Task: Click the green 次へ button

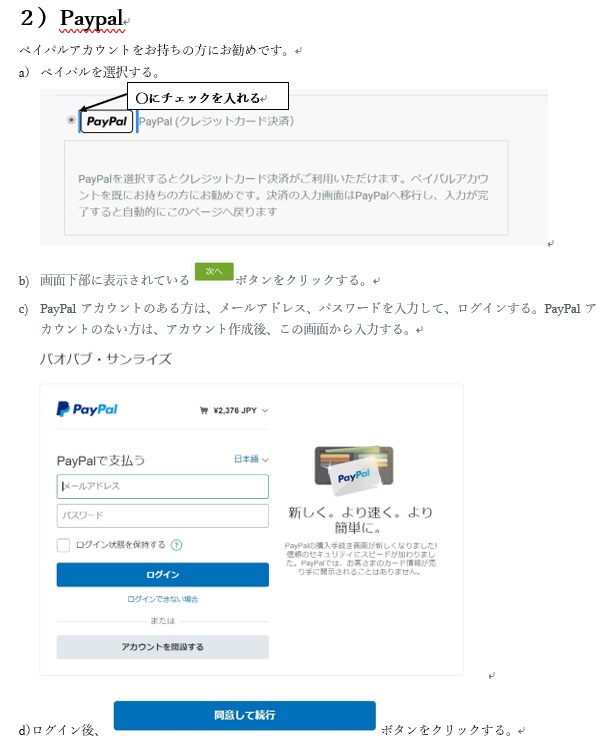Action: [214, 271]
